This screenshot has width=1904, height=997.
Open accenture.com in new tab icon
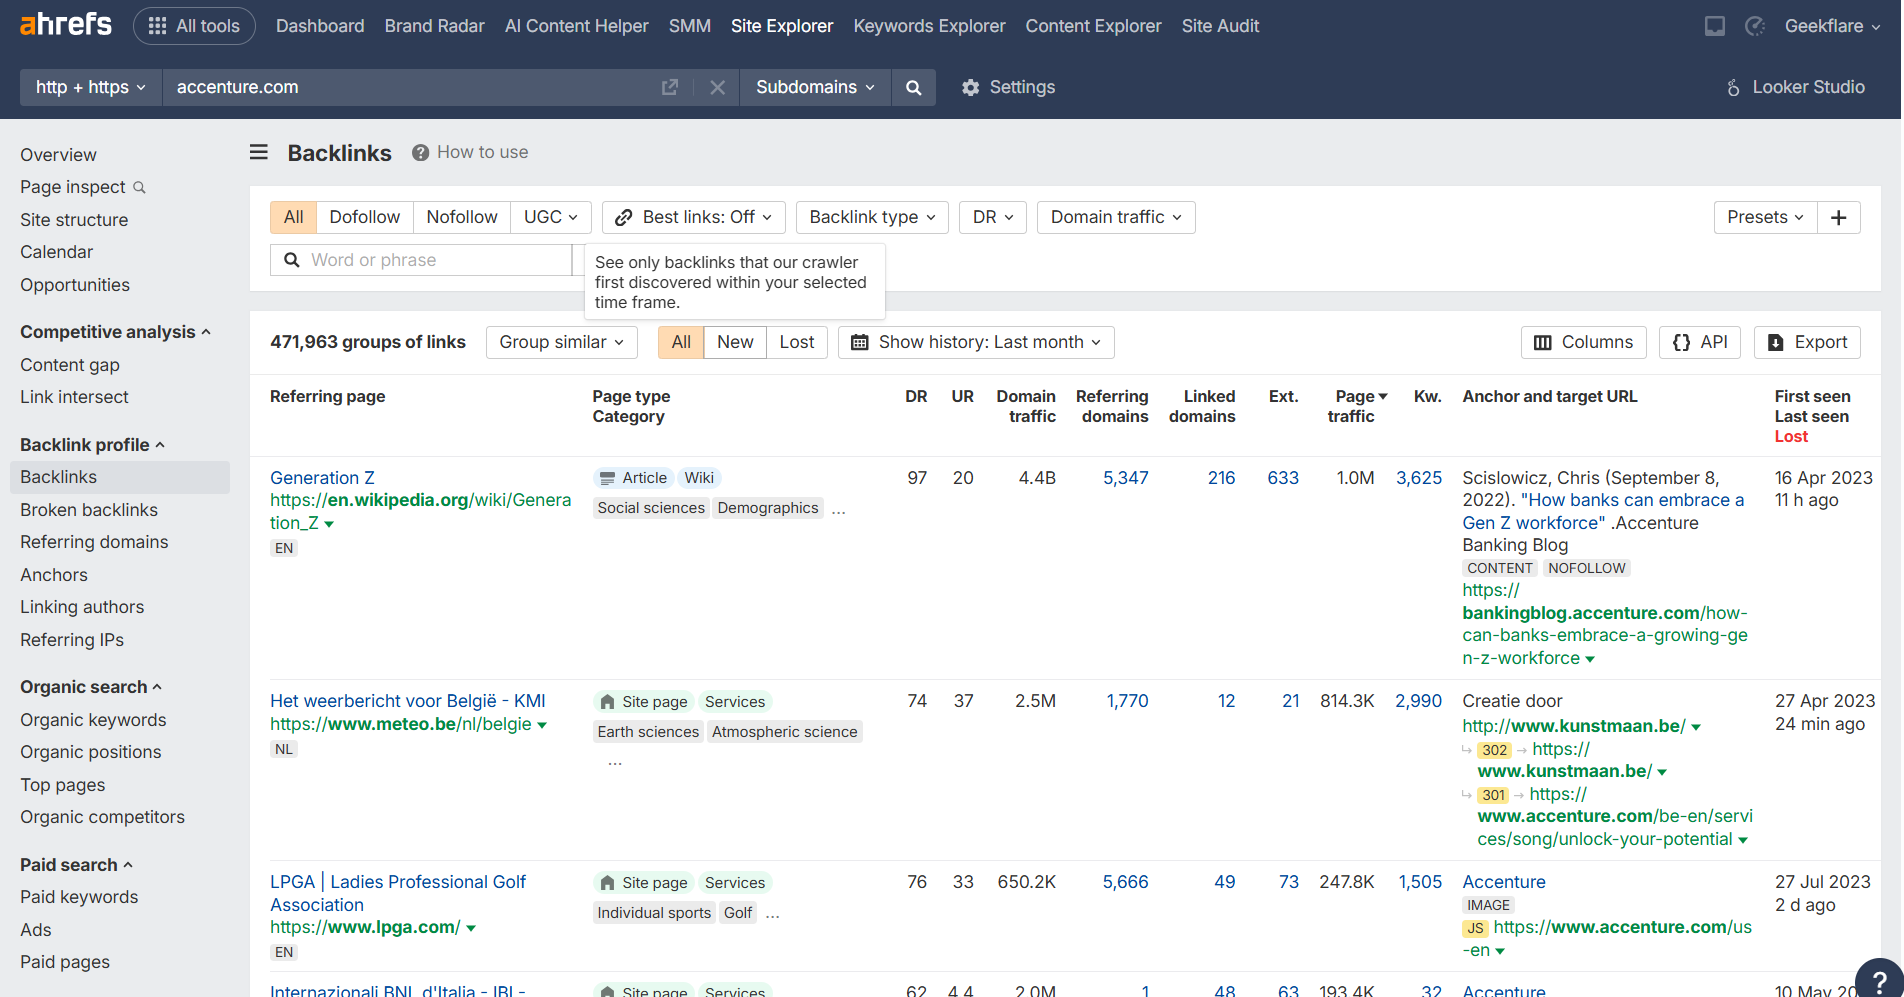[x=670, y=87]
